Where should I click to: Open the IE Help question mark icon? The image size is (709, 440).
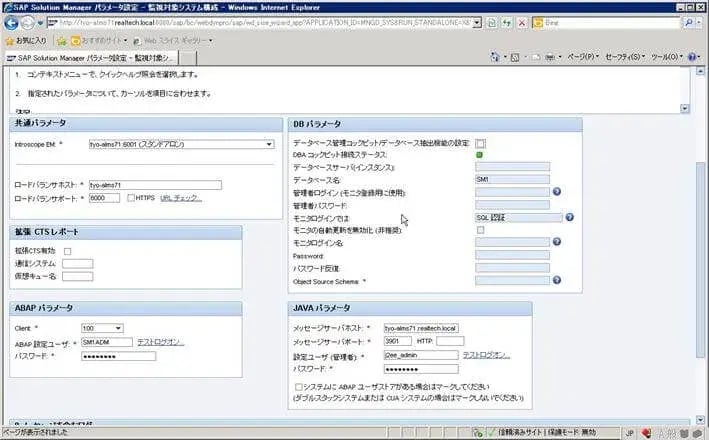pos(692,57)
